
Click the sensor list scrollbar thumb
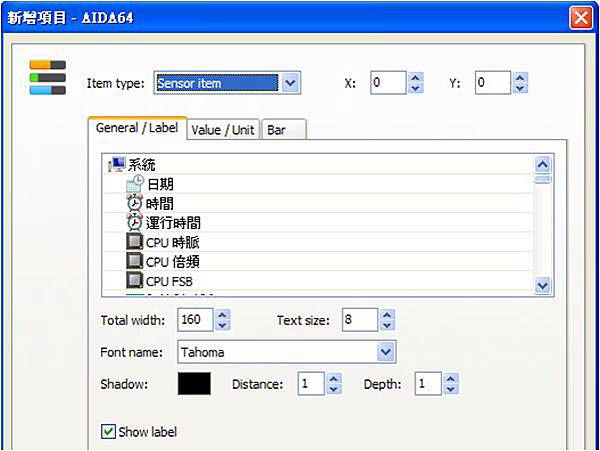pos(543,179)
